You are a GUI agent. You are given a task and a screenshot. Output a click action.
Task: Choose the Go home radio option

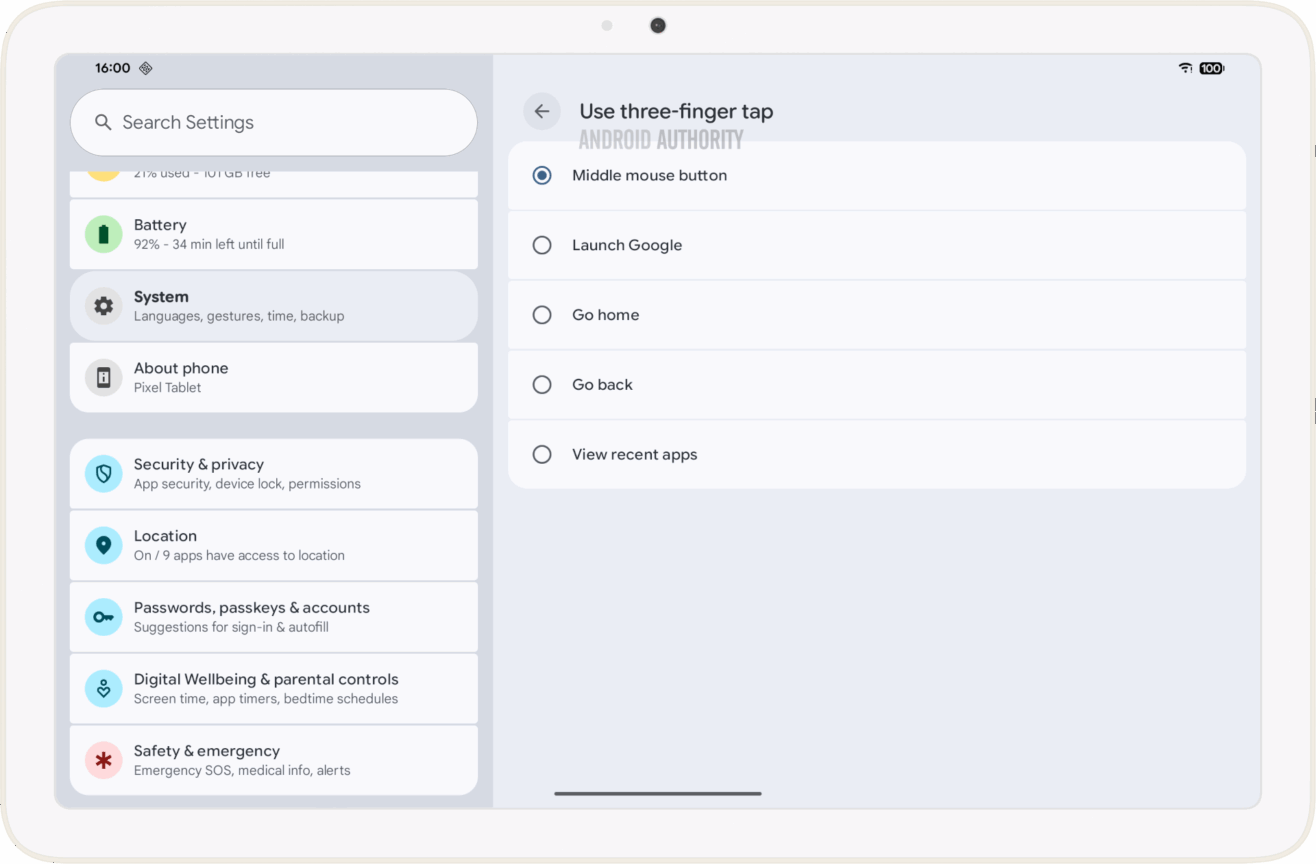[542, 315]
